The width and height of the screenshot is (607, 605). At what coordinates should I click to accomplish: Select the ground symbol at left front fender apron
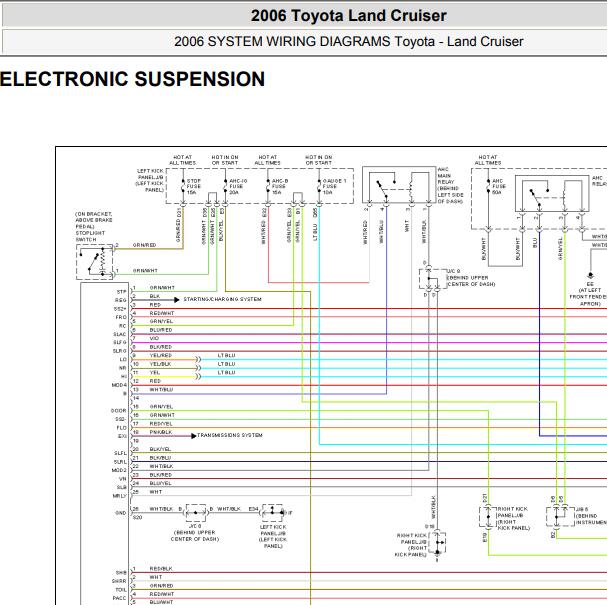[x=590, y=275]
